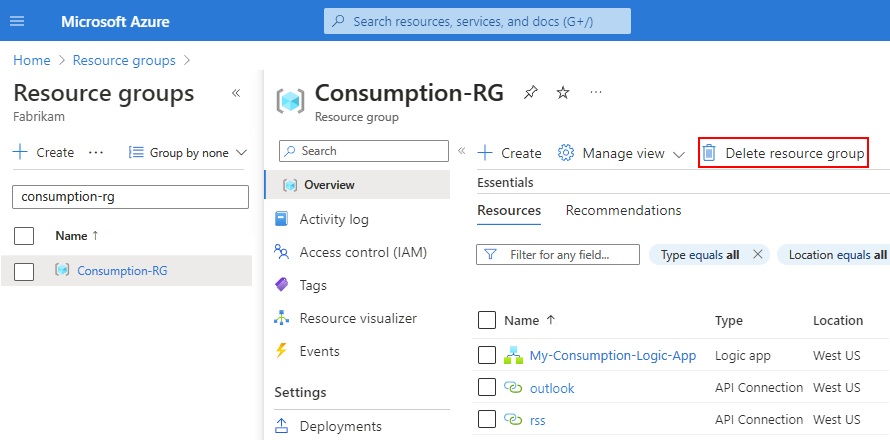Open Resource visualizer from sidebar
The image size is (890, 440).
tap(358, 318)
